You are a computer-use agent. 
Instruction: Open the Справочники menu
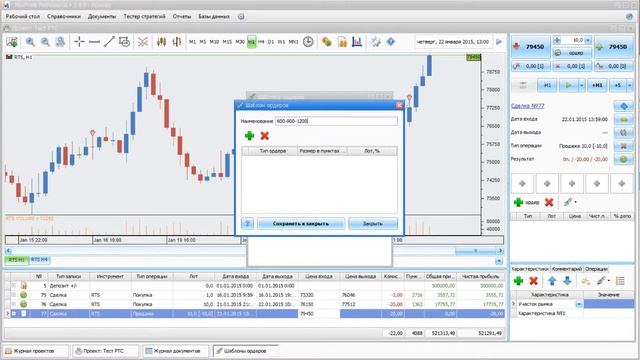coord(64,17)
